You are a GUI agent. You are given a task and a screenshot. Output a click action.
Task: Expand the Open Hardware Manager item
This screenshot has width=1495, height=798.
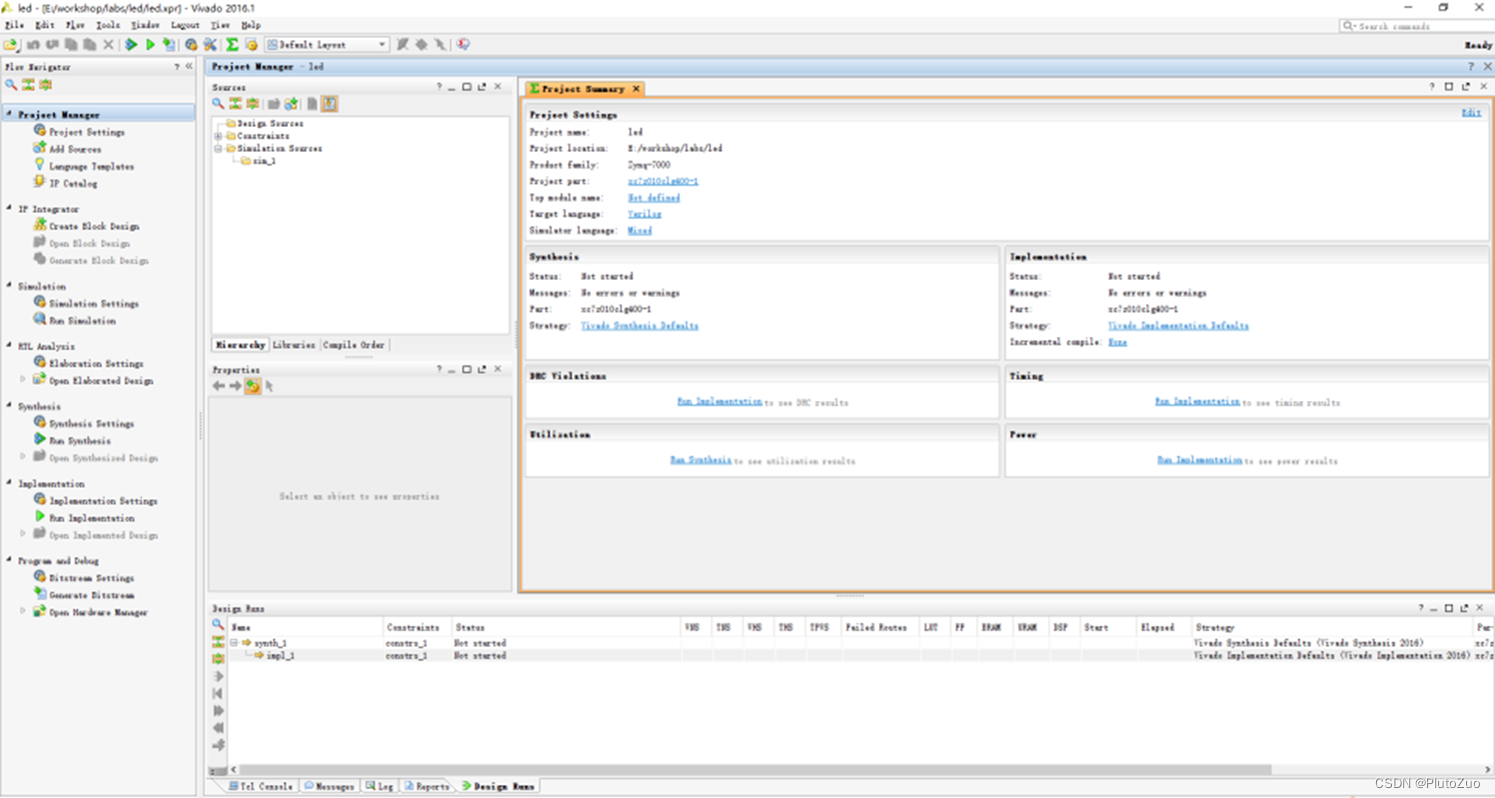pyautogui.click(x=23, y=611)
